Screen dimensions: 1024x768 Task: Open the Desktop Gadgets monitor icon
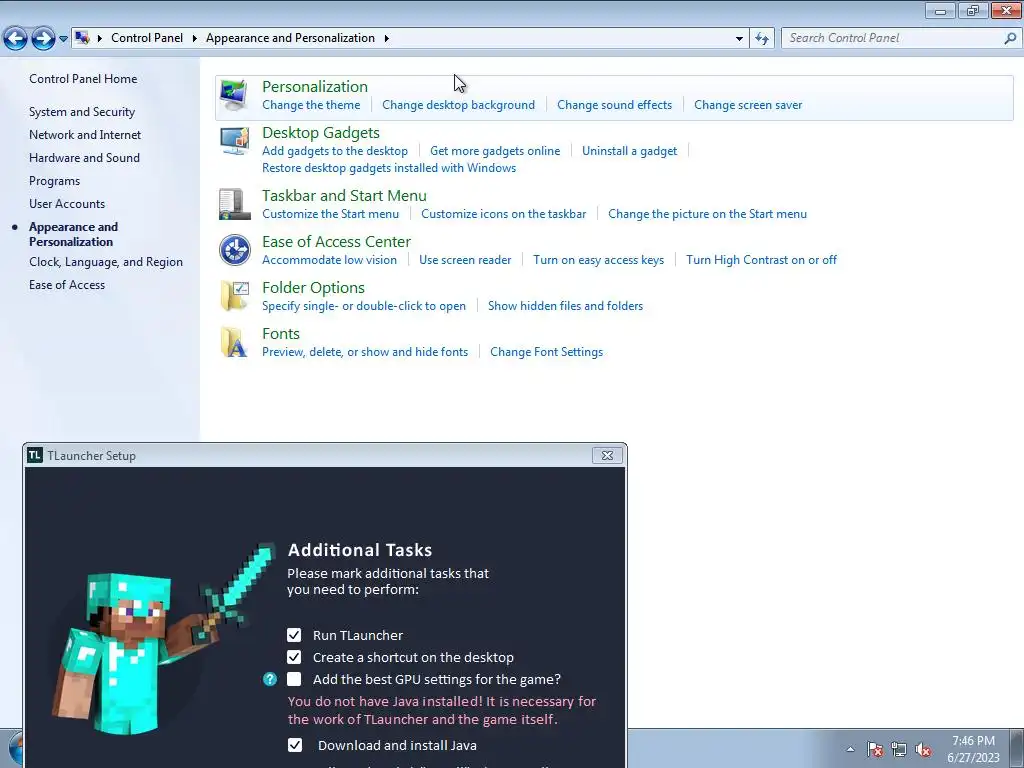click(234, 141)
